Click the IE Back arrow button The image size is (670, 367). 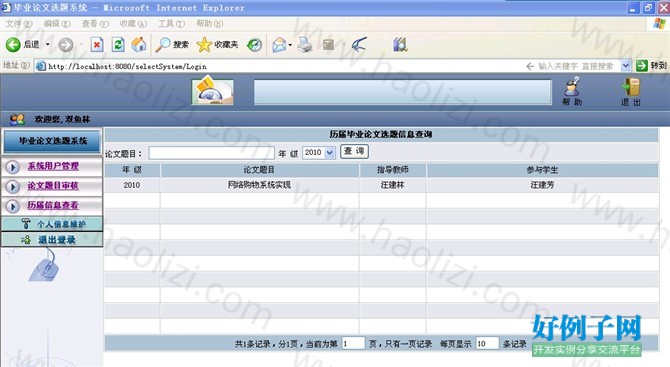pyautogui.click(x=13, y=44)
